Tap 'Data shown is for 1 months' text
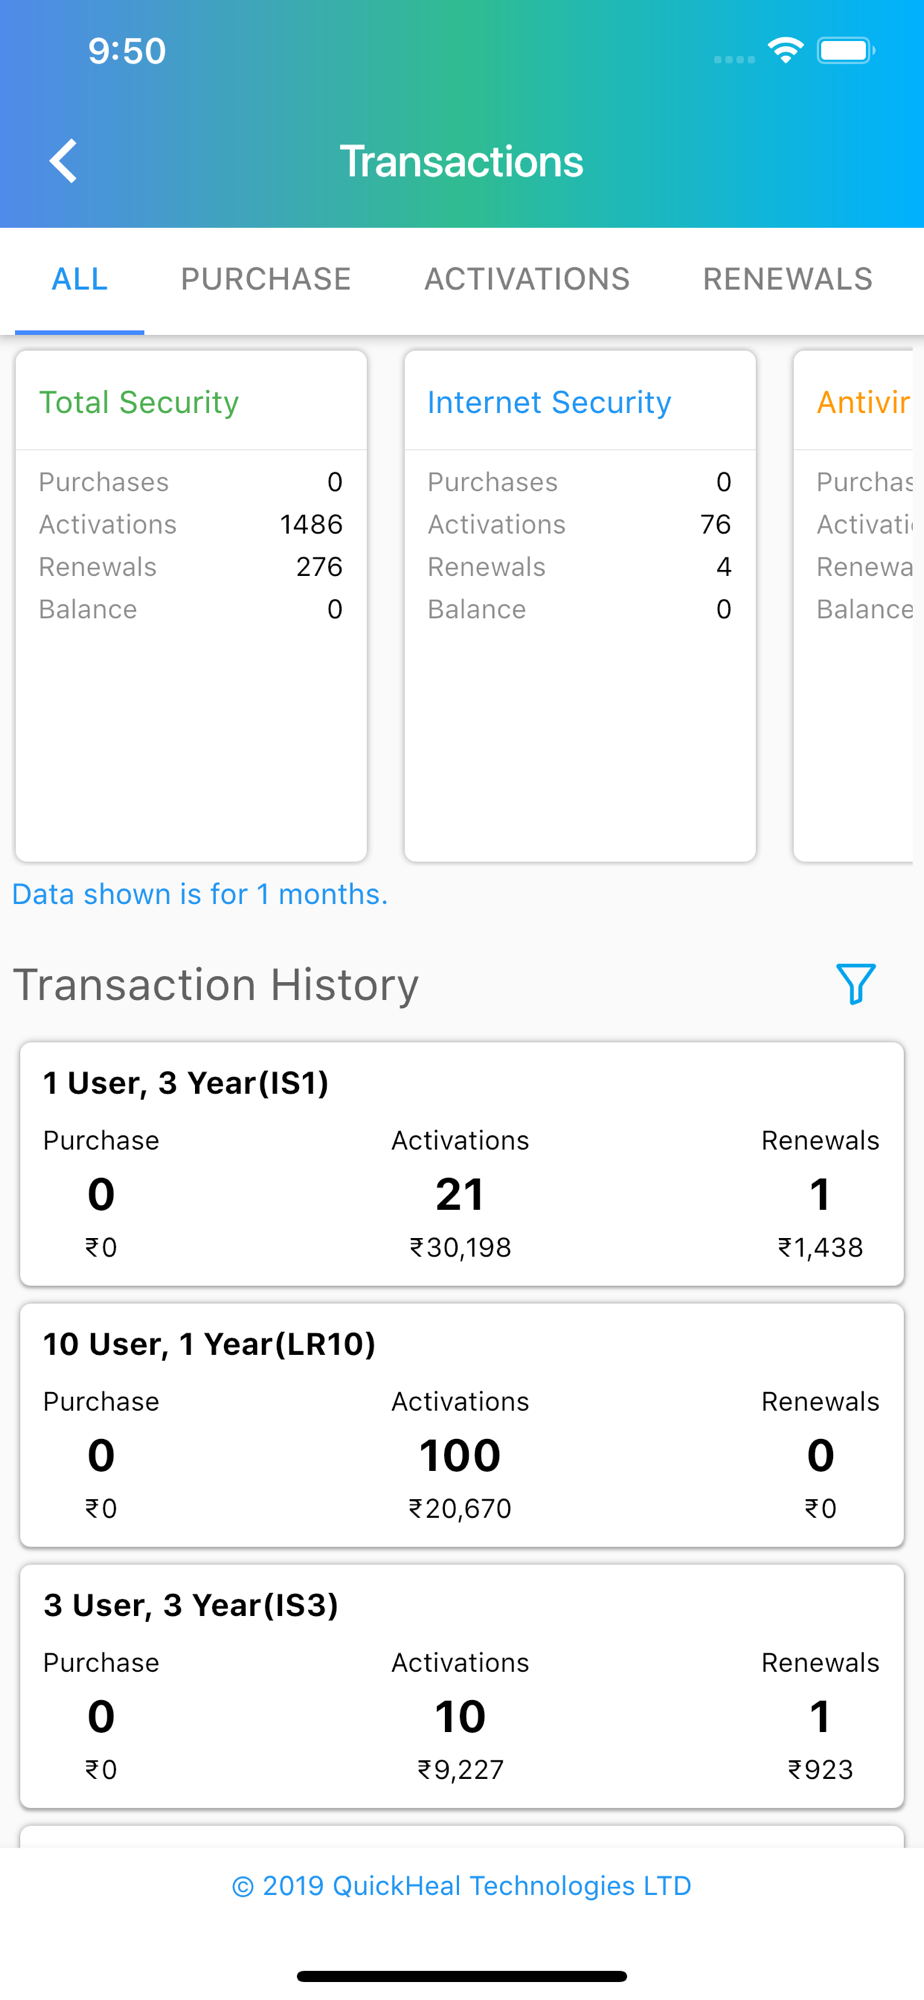Image resolution: width=924 pixels, height=2000 pixels. coord(200,894)
